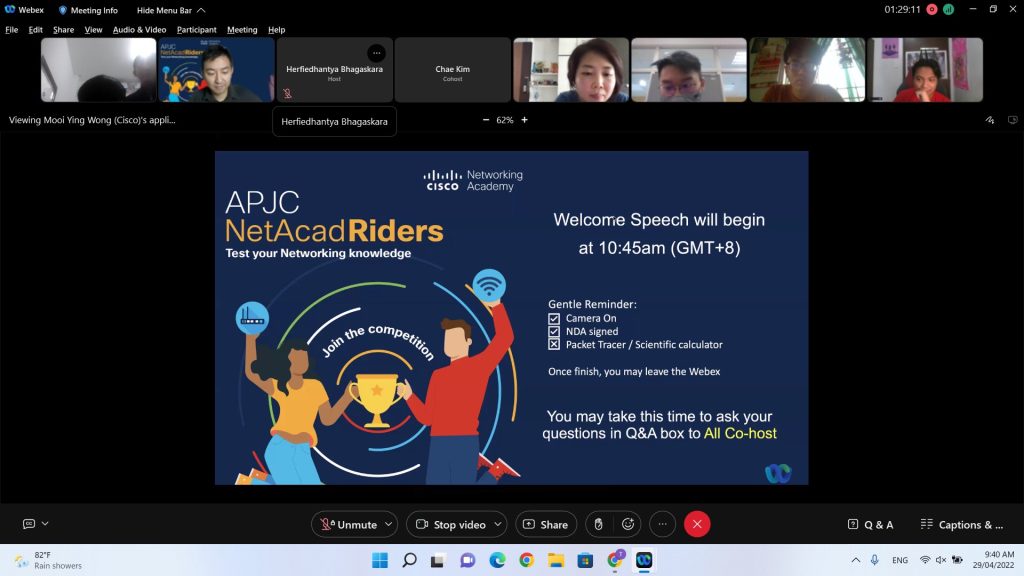Select the masked man with glasses thumbnail
1024x576 pixels.
[x=689, y=70]
